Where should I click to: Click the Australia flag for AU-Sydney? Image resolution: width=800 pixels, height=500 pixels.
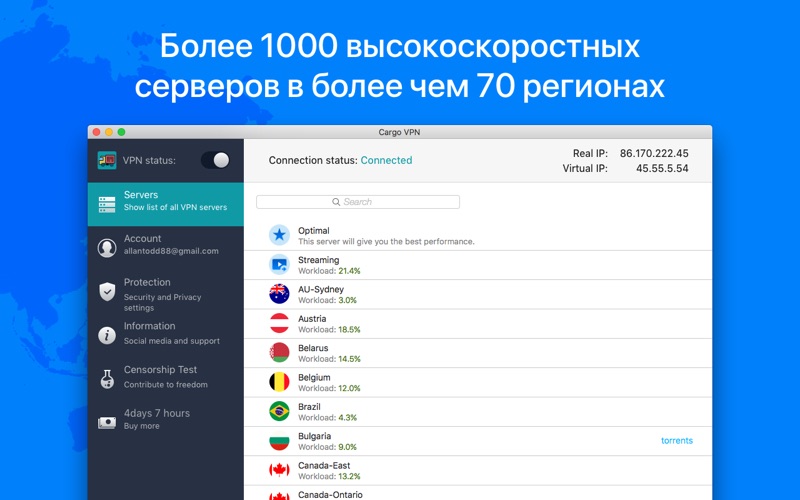(279, 294)
